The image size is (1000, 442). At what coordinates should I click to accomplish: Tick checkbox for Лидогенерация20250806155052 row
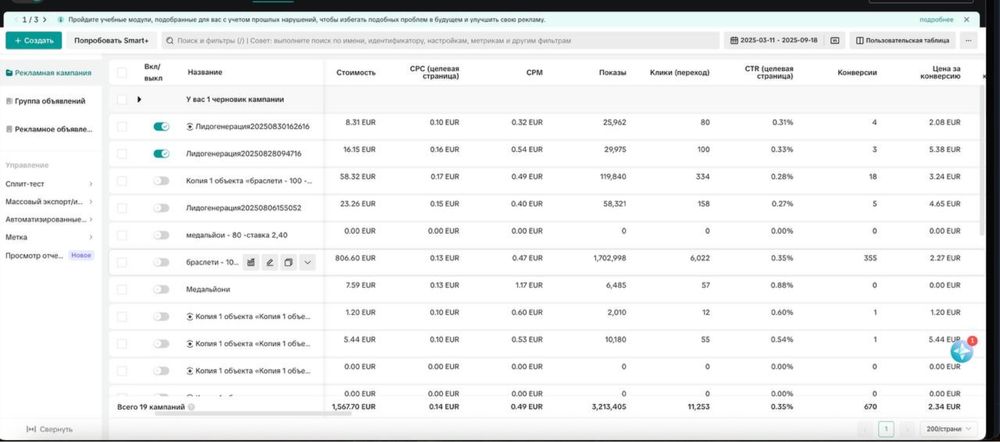click(122, 208)
